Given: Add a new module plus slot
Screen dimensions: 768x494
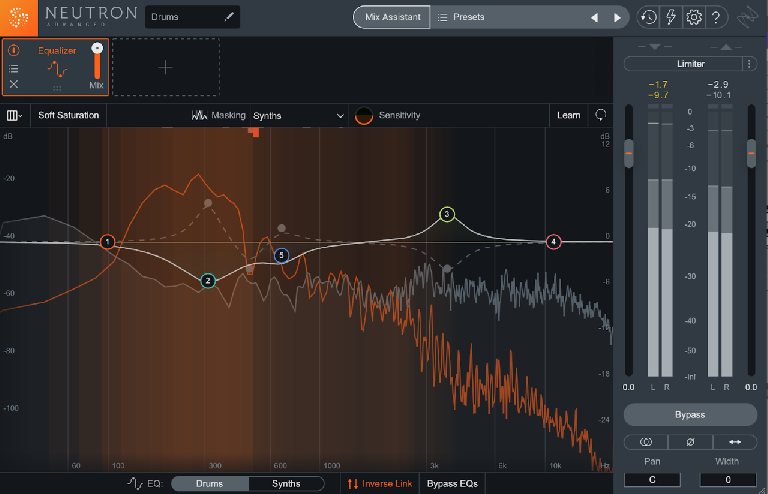Looking at the screenshot, I should tap(166, 67).
